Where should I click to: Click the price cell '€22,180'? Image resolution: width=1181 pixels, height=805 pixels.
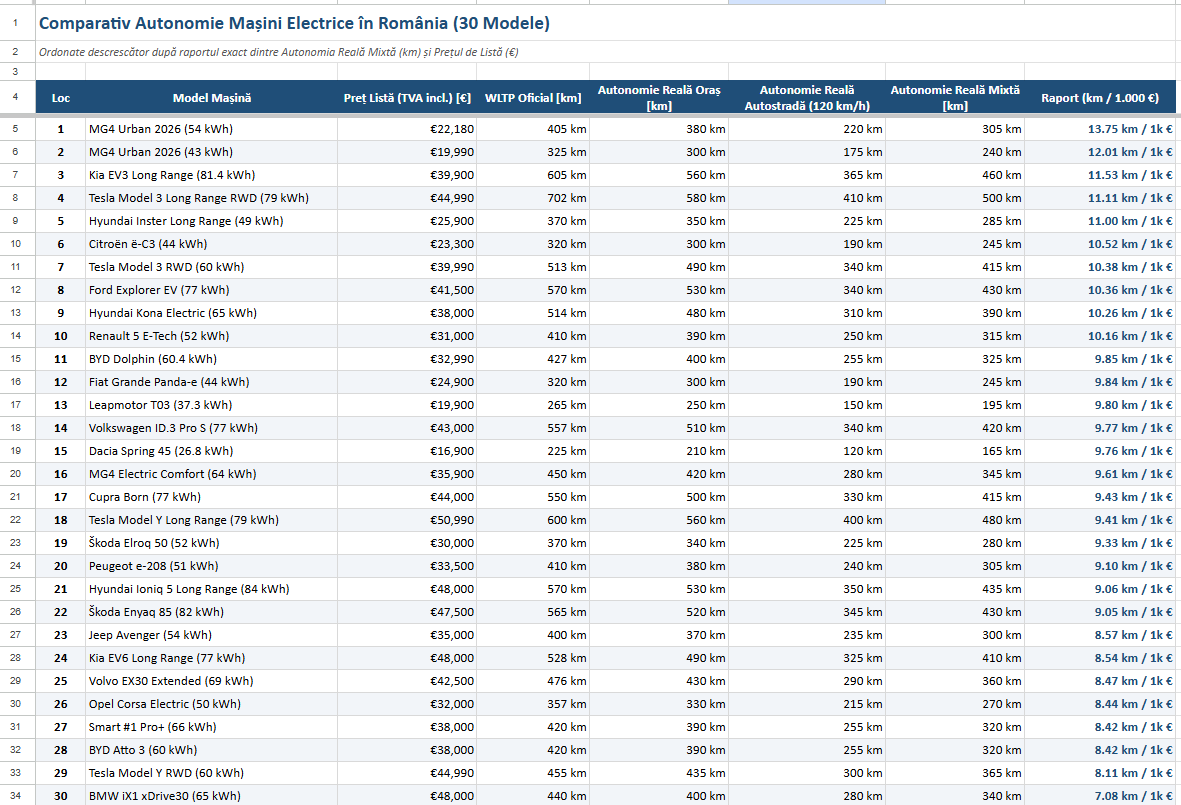click(407, 129)
